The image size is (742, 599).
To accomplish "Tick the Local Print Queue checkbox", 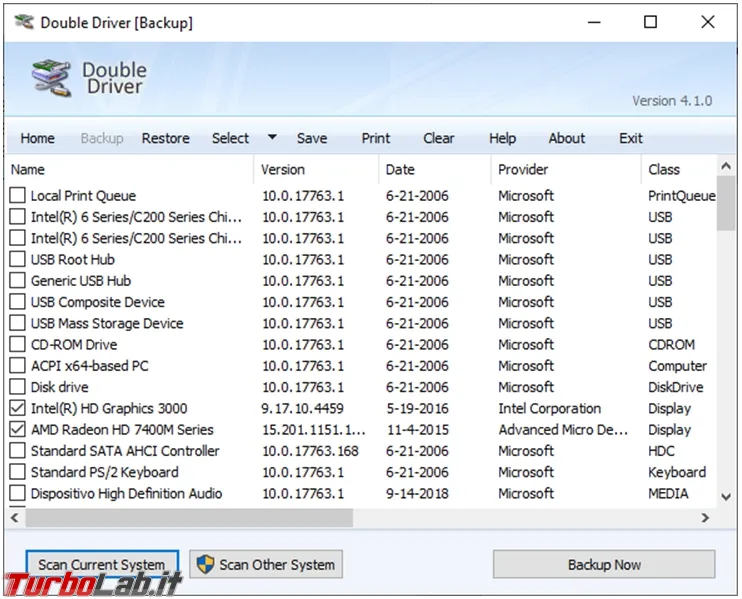I will coord(18,195).
